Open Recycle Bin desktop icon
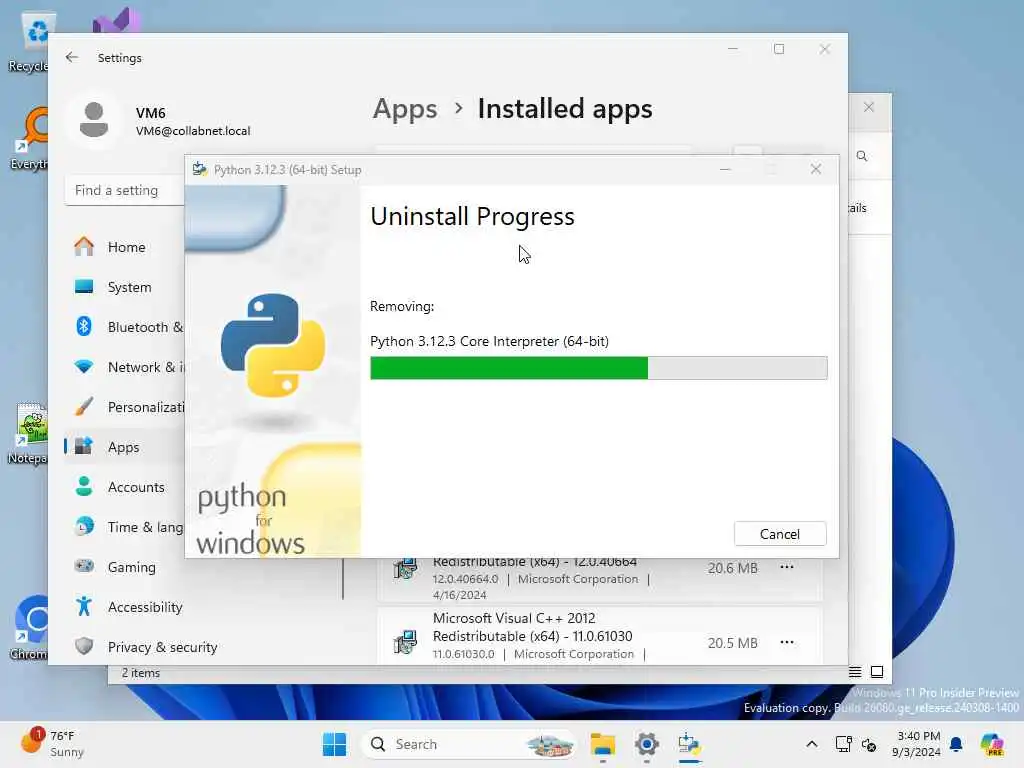The height and width of the screenshot is (768, 1024). [30, 42]
